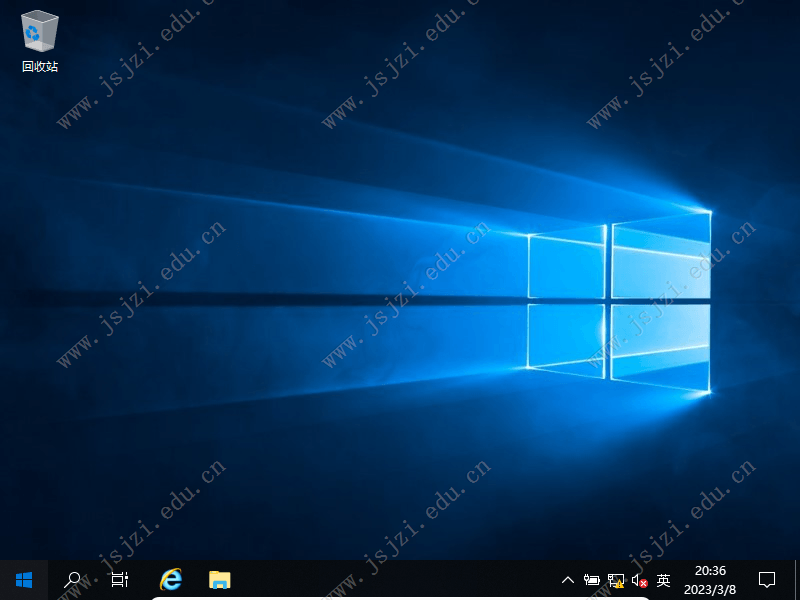Launch Internet Explorer from the taskbar
The image size is (800, 600).
[x=170, y=580]
